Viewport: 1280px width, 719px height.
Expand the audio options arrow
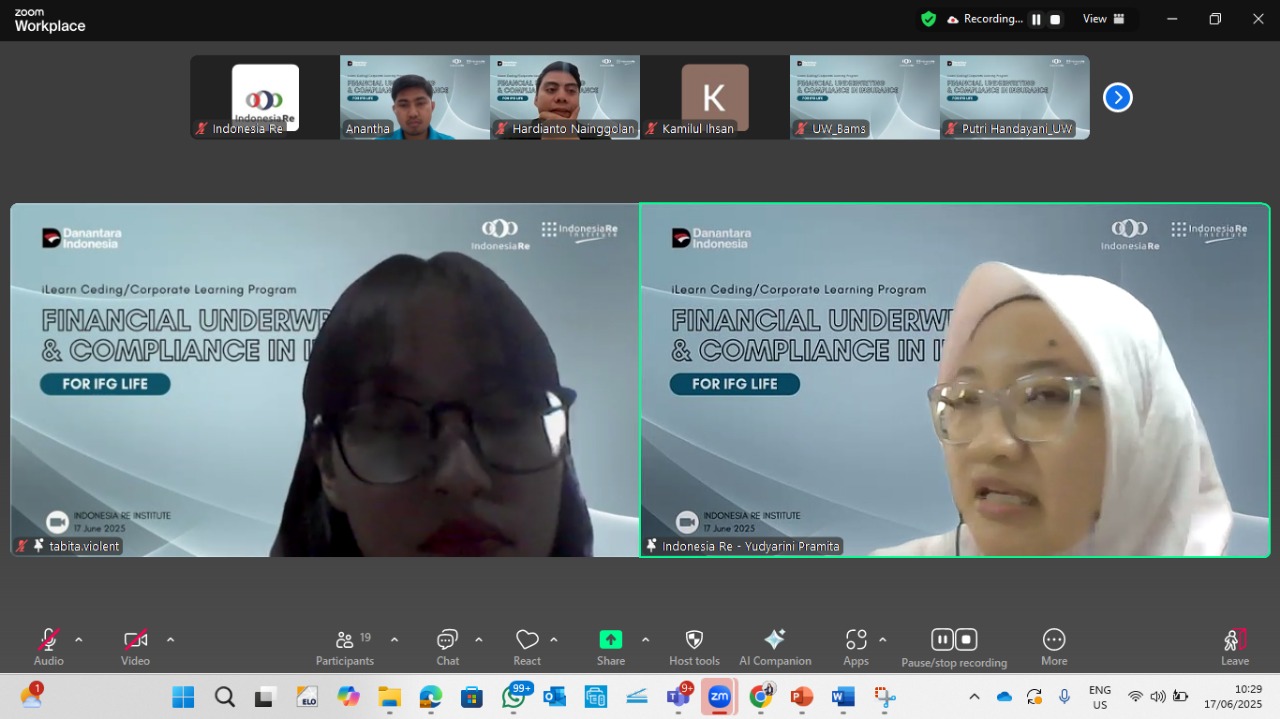[79, 640]
